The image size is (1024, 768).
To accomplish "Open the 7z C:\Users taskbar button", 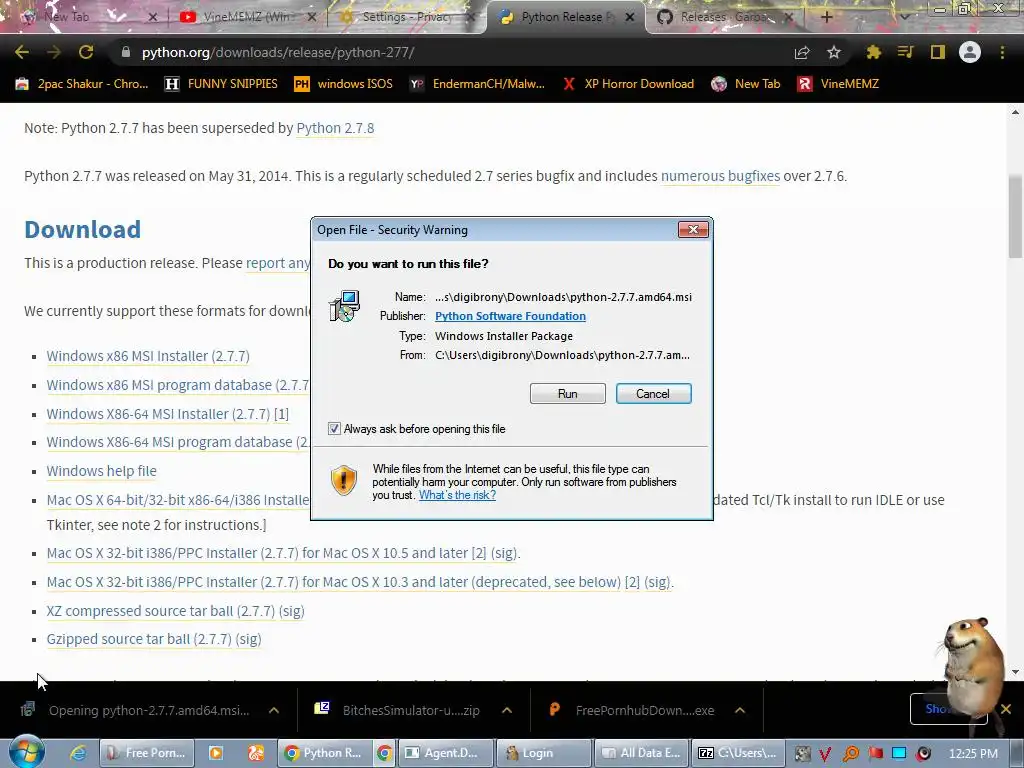I will click(739, 753).
